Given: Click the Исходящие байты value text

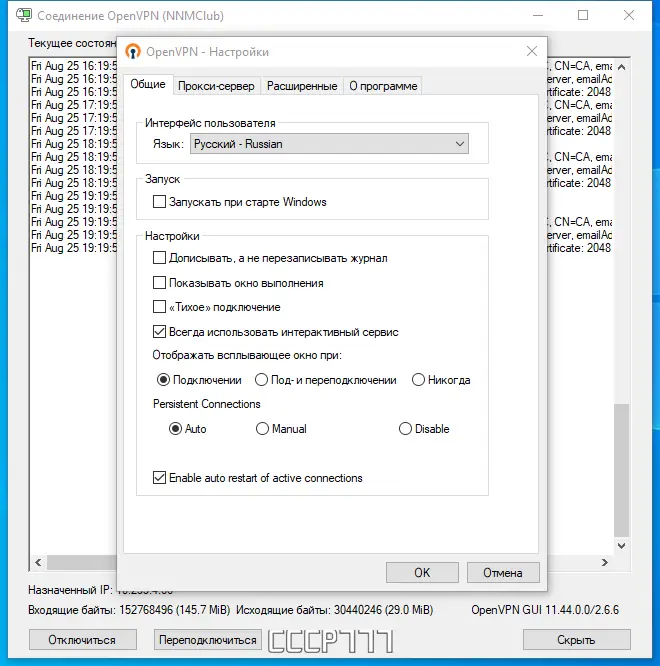Looking at the screenshot, I should pyautogui.click(x=384, y=610).
